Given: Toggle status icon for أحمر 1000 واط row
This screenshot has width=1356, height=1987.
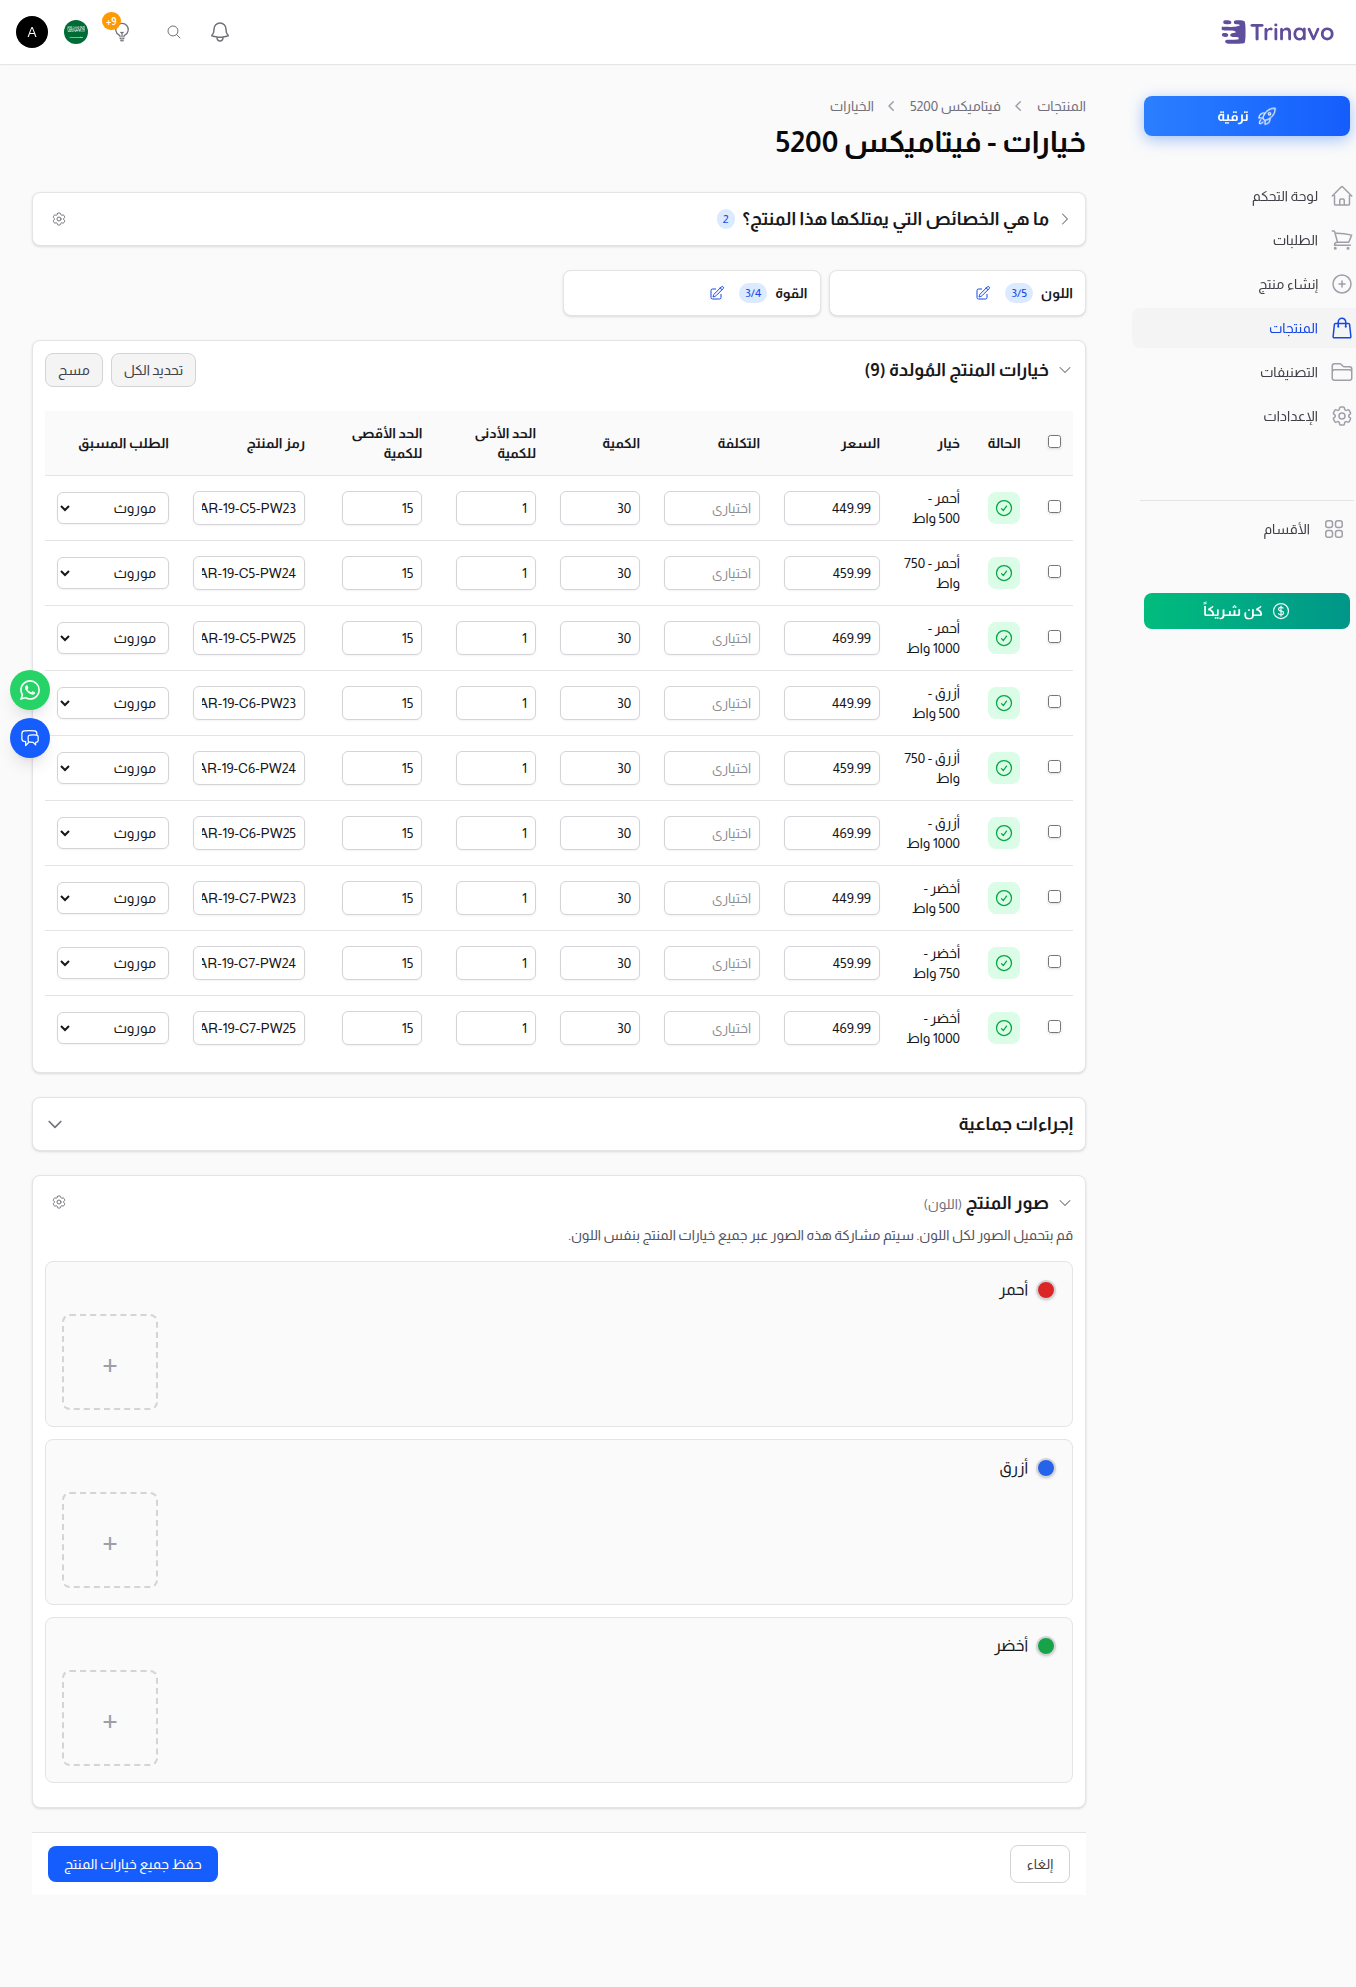Looking at the screenshot, I should click(1004, 638).
